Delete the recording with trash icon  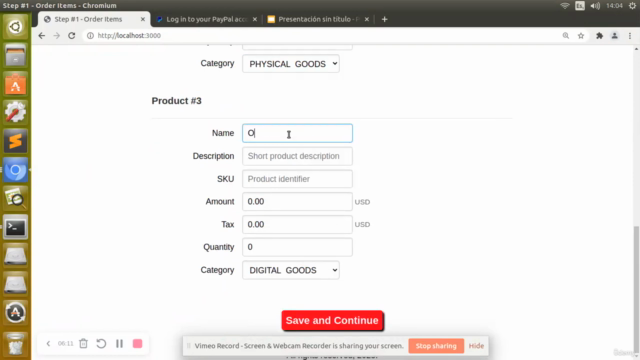83,344
